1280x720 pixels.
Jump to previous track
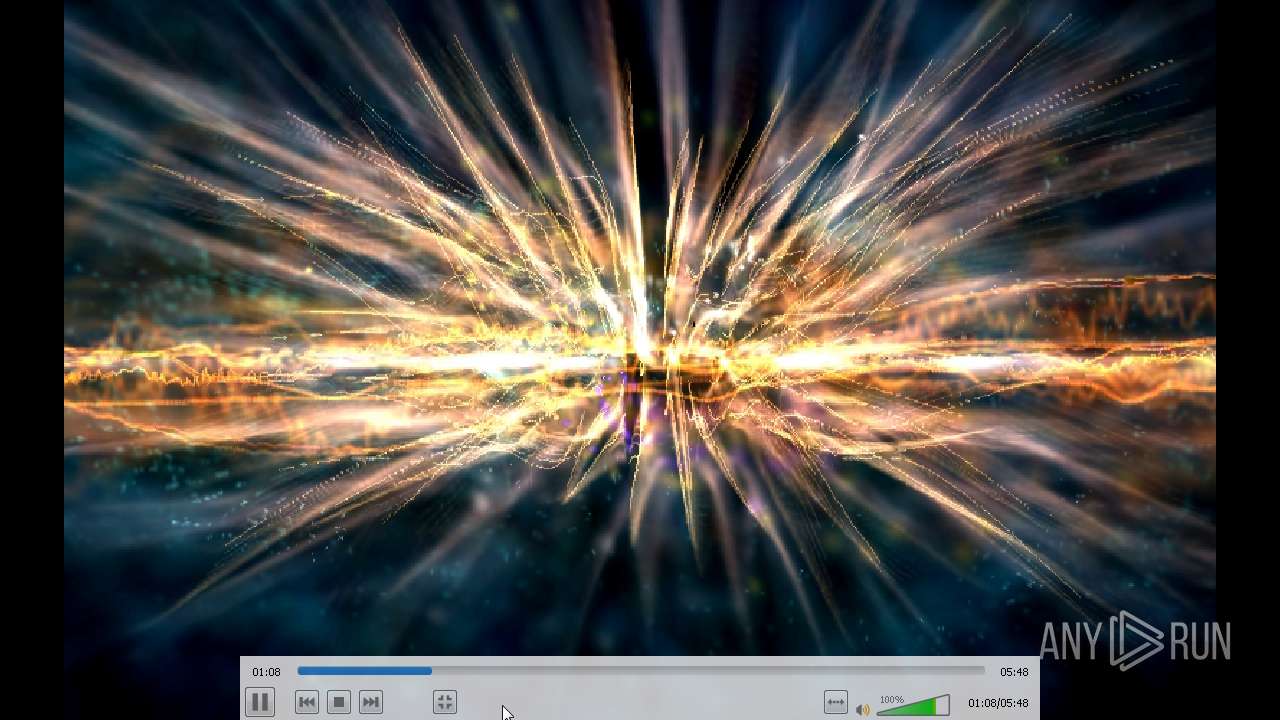[307, 702]
